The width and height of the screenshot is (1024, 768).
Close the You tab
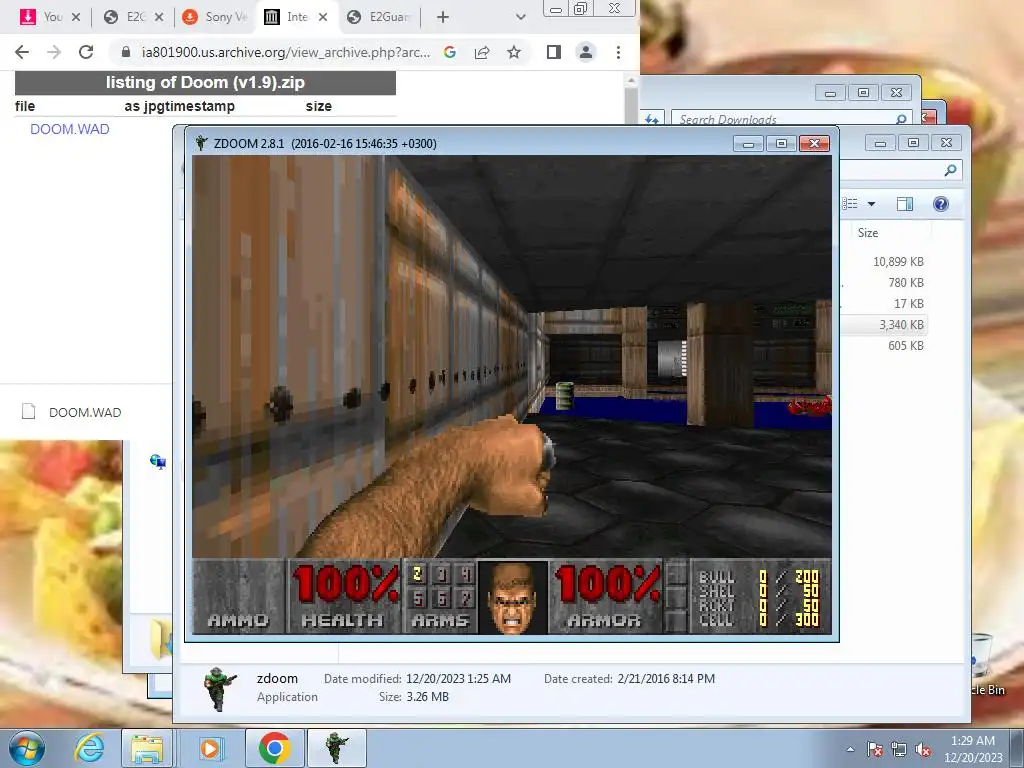[x=76, y=18]
